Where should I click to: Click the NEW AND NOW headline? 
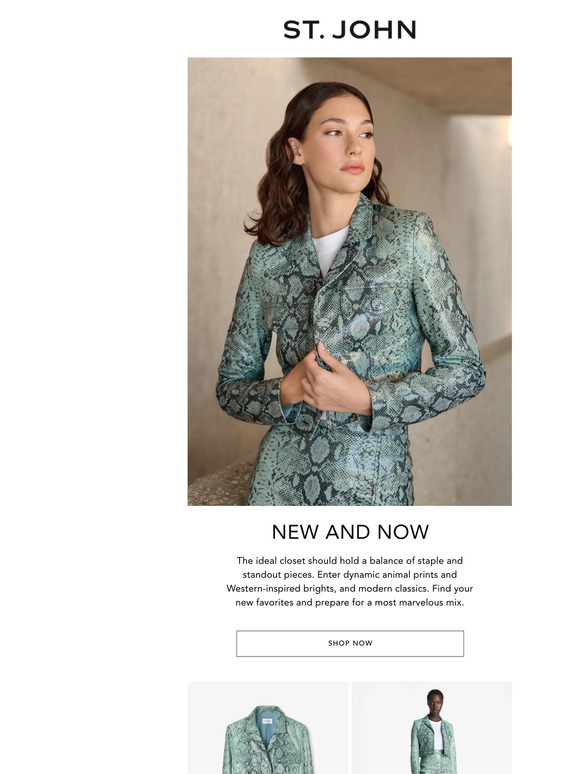click(350, 532)
